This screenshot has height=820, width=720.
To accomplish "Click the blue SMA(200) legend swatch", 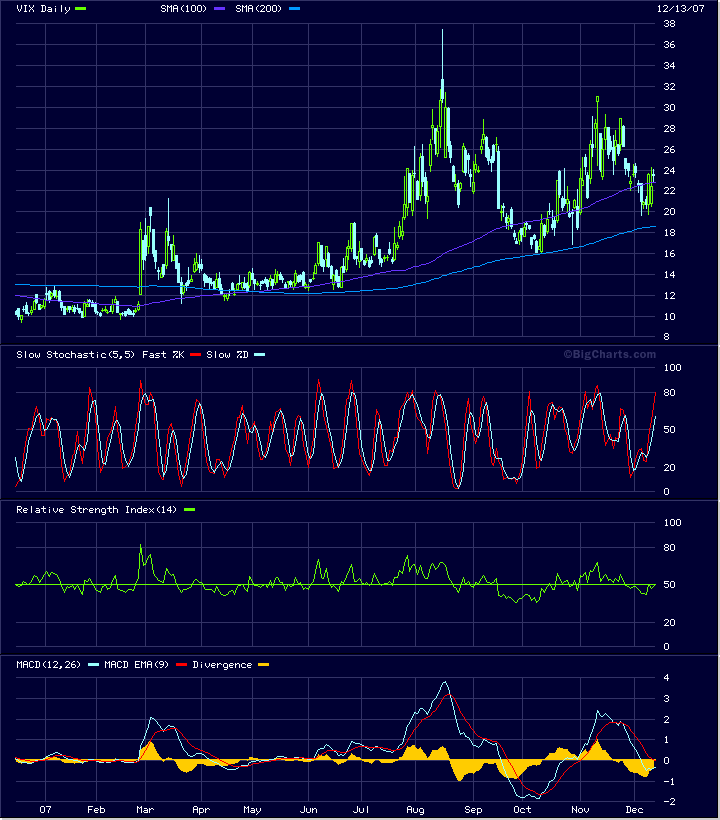I will click(294, 9).
